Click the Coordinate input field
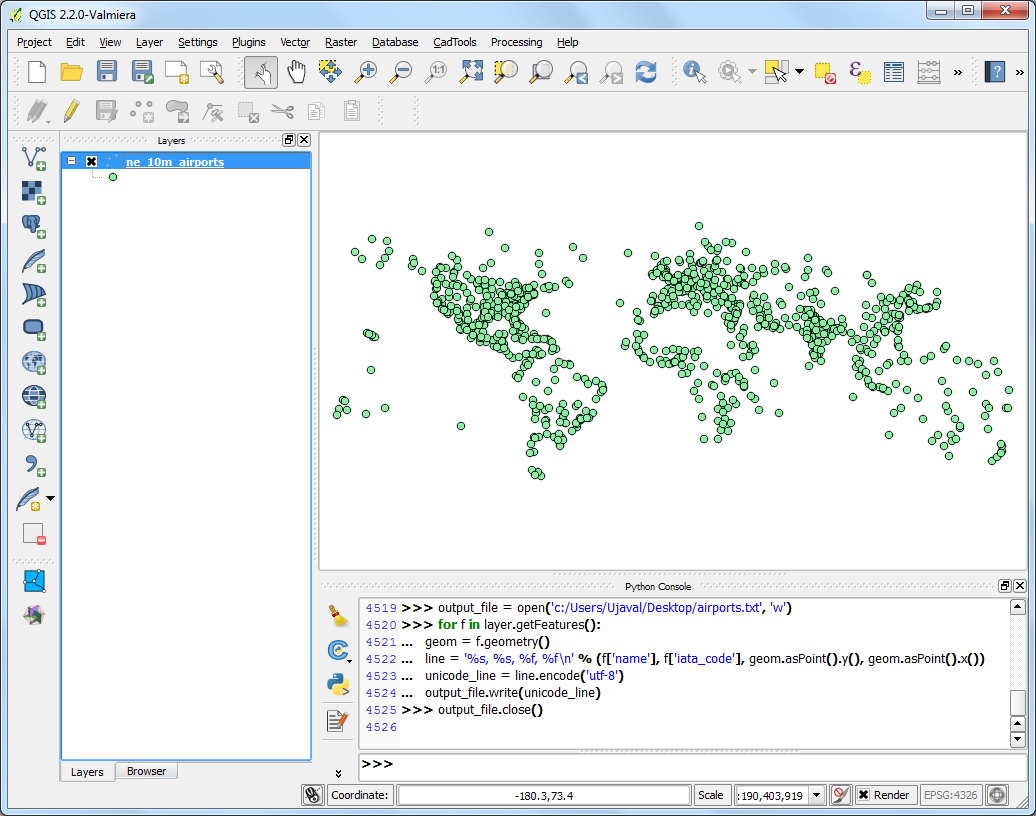The height and width of the screenshot is (816, 1036). point(544,795)
